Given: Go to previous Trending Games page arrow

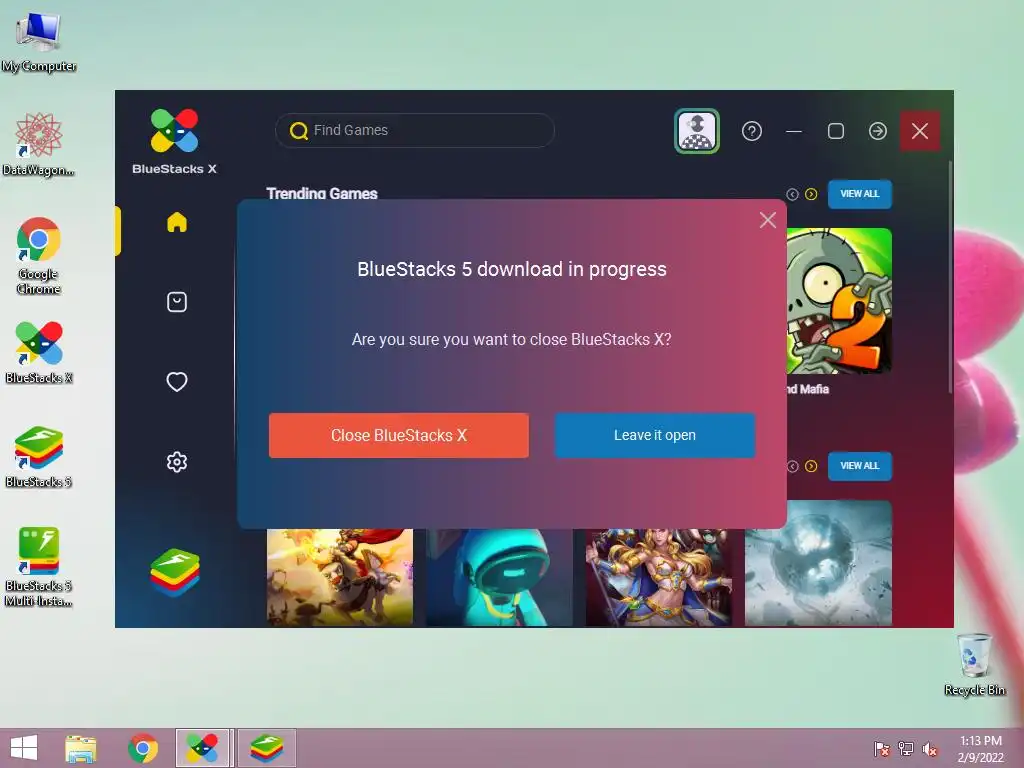Looking at the screenshot, I should (x=792, y=194).
